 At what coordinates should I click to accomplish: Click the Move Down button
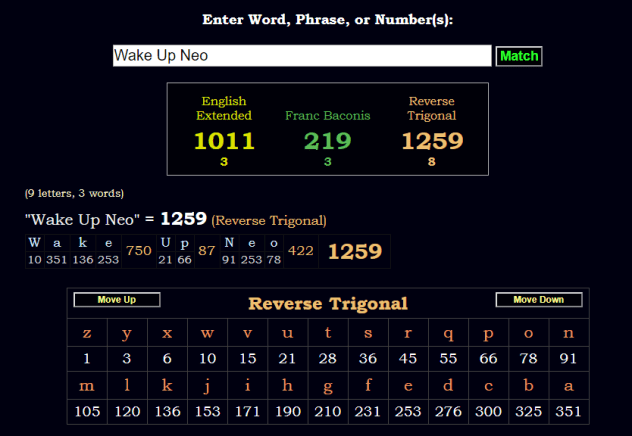538,300
